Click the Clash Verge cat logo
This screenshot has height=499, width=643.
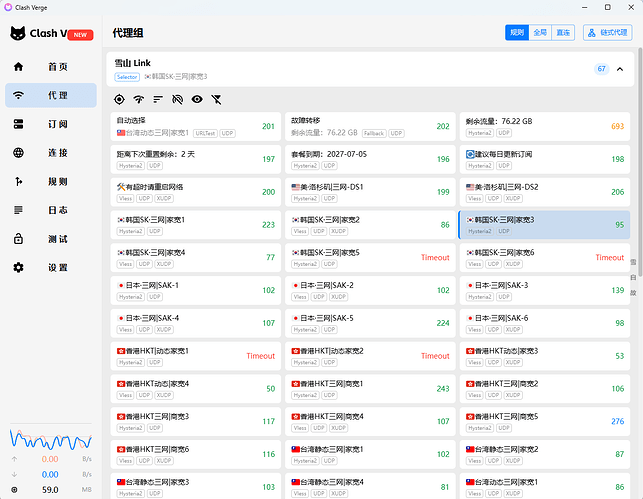tap(18, 33)
